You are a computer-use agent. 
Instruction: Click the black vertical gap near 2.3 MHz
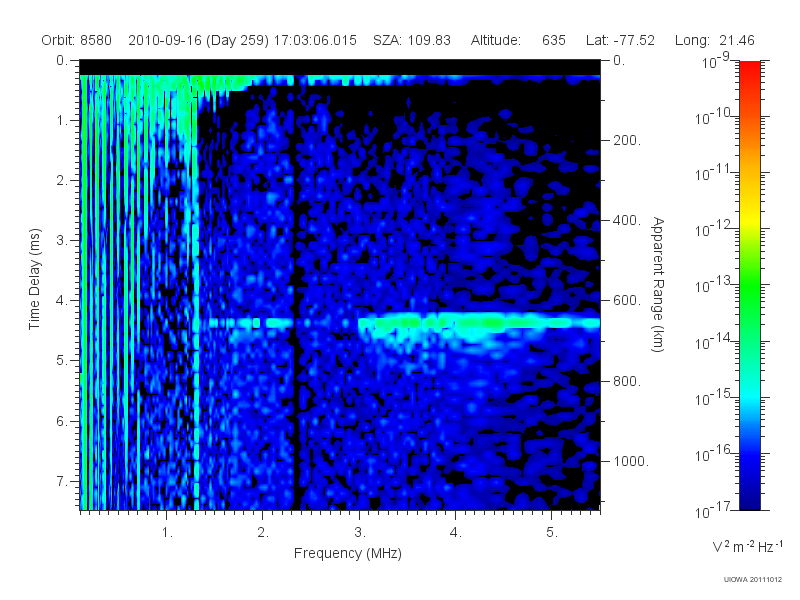(x=295, y=293)
